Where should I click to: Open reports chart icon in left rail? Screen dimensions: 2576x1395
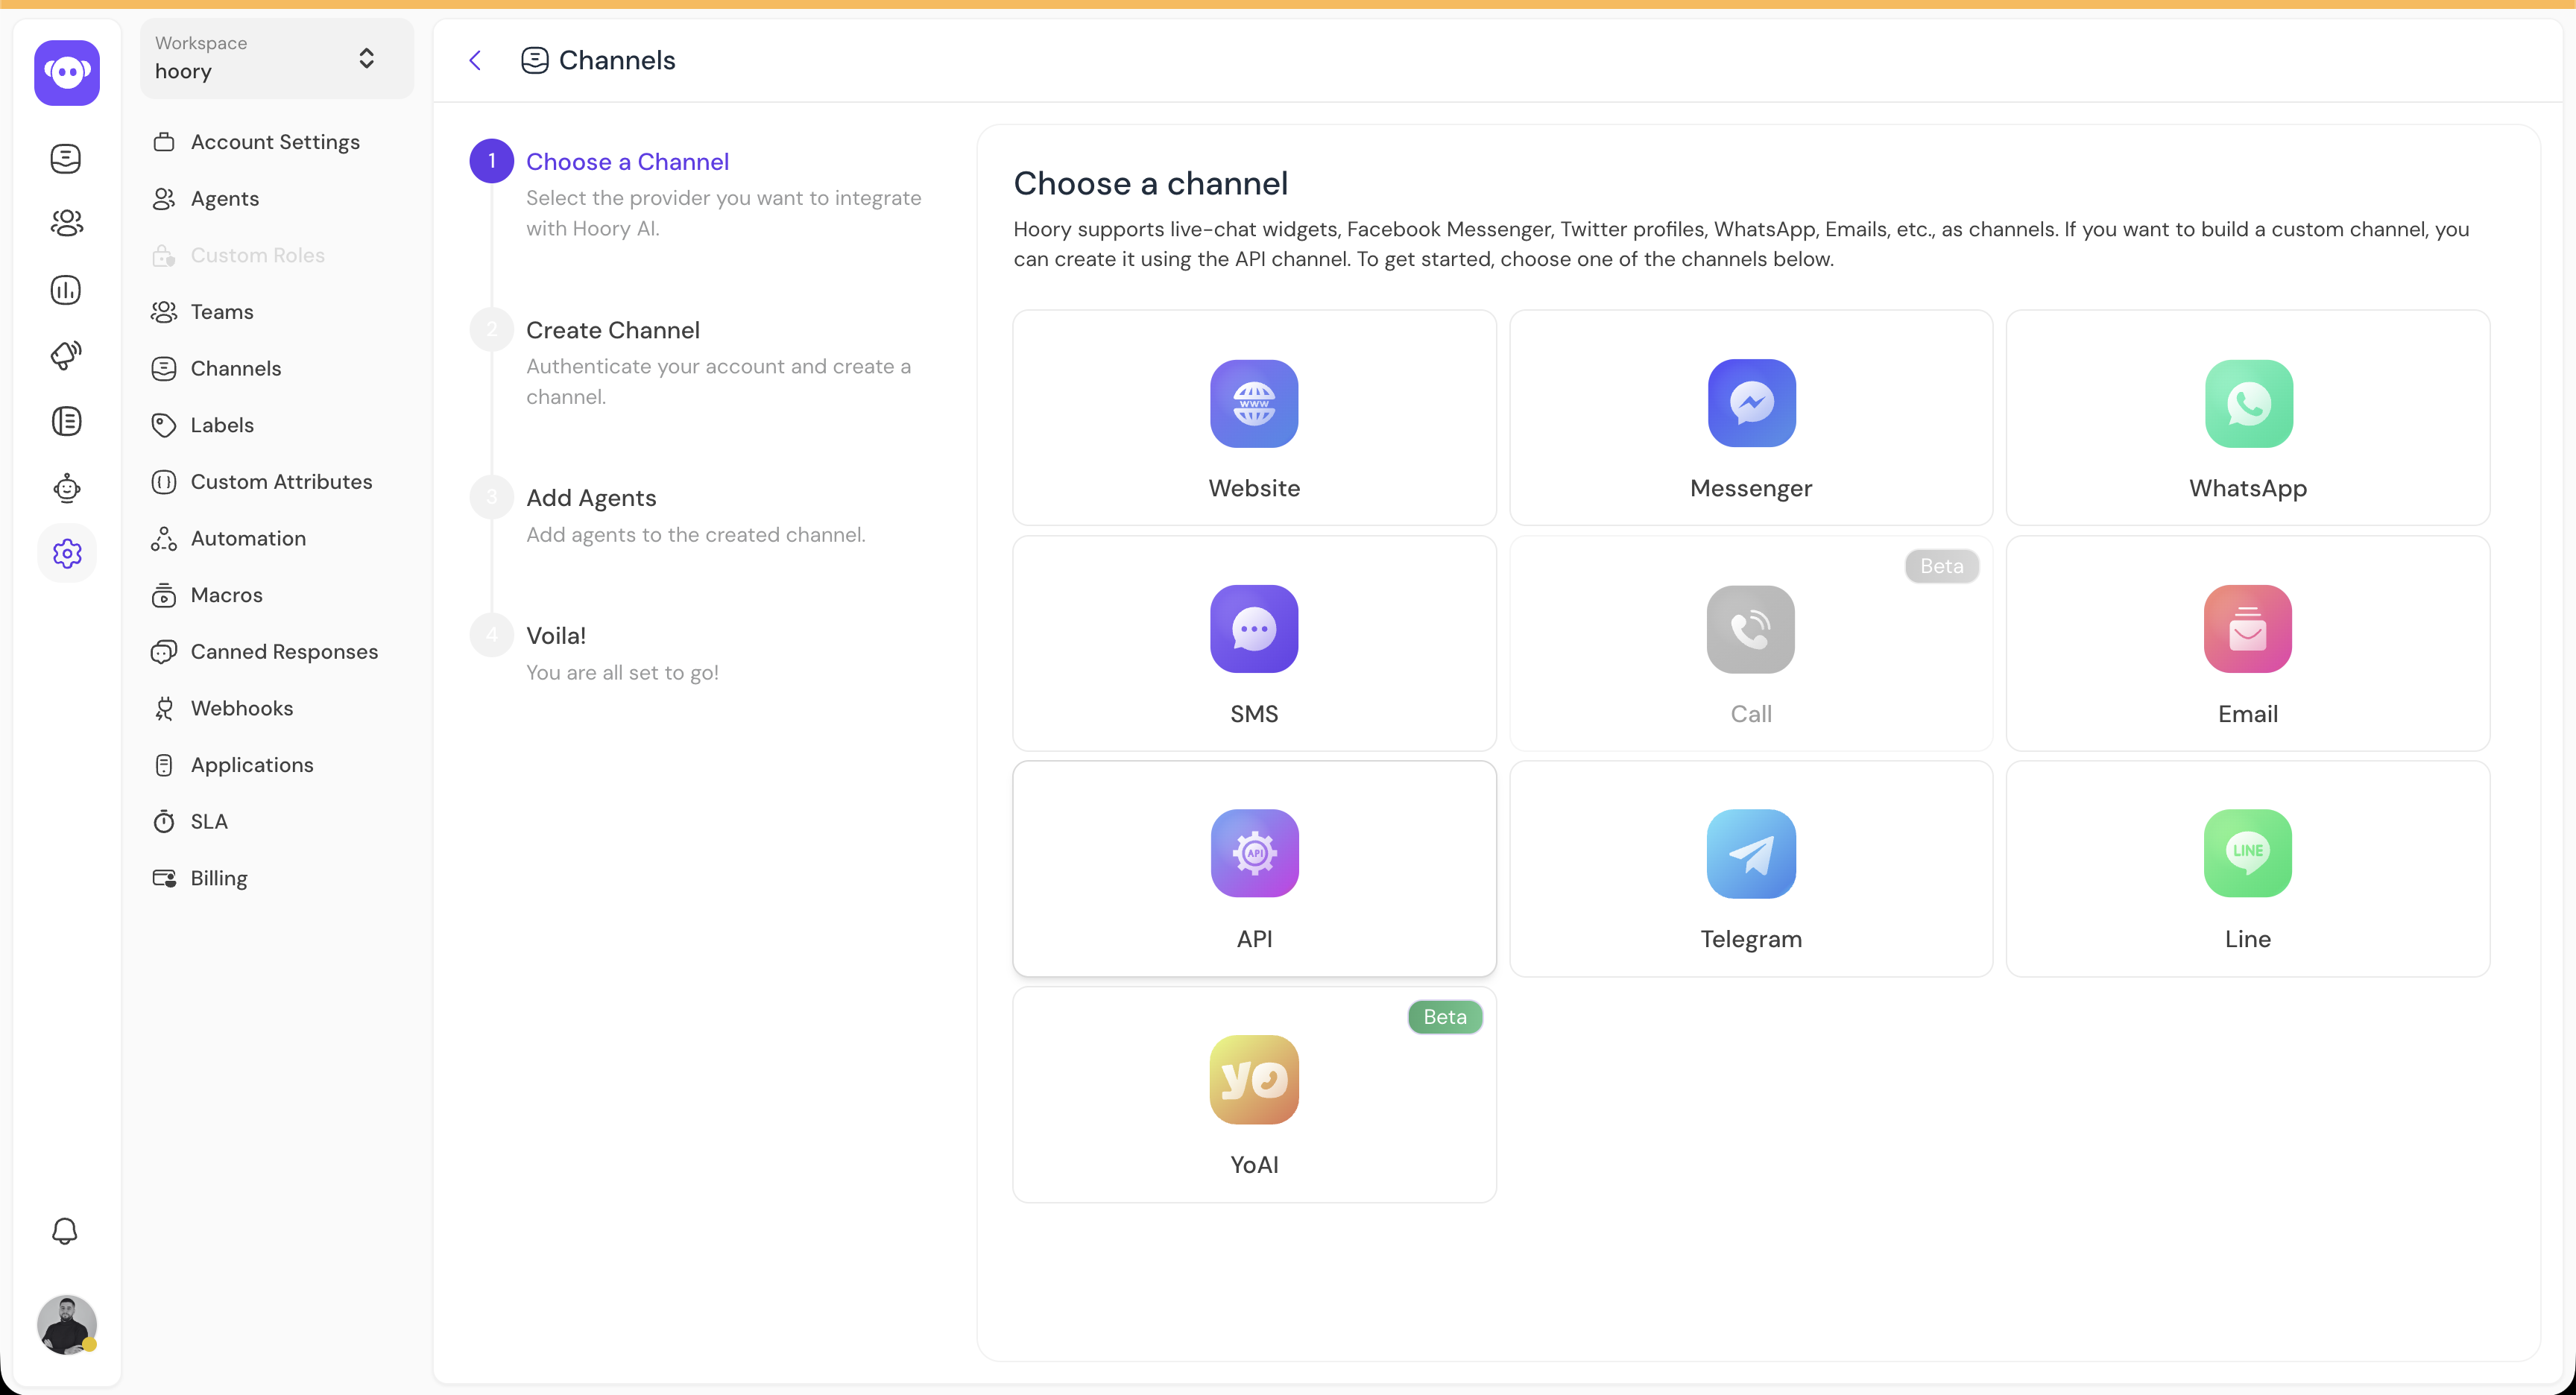66,290
